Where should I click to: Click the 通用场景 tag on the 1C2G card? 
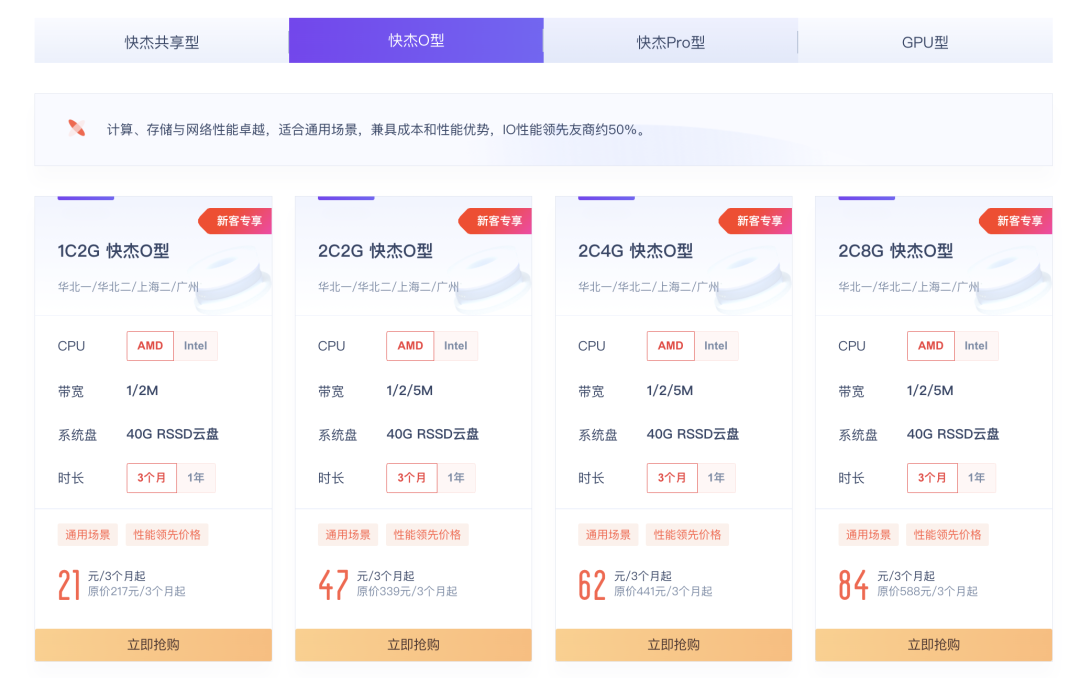[88, 534]
